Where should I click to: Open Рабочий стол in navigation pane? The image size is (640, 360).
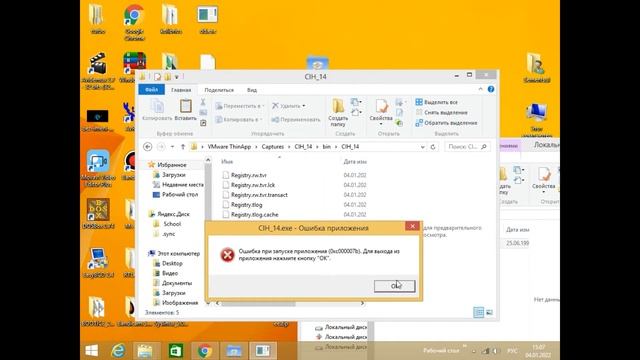tap(180, 194)
